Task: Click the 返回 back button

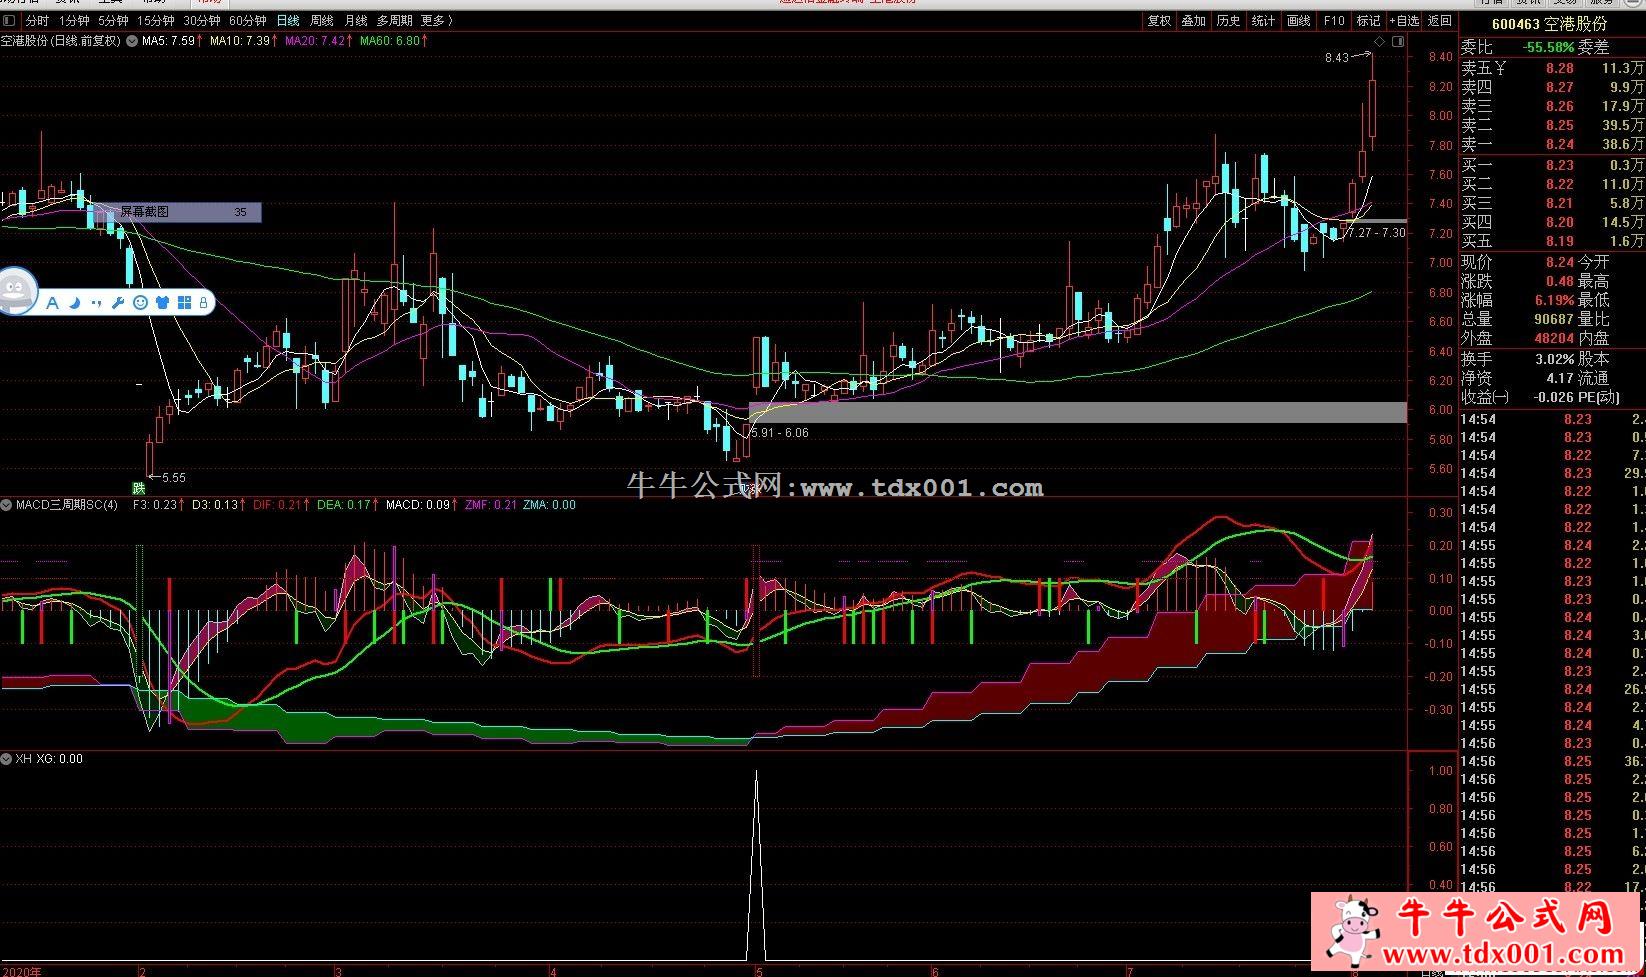Action: click(1440, 20)
